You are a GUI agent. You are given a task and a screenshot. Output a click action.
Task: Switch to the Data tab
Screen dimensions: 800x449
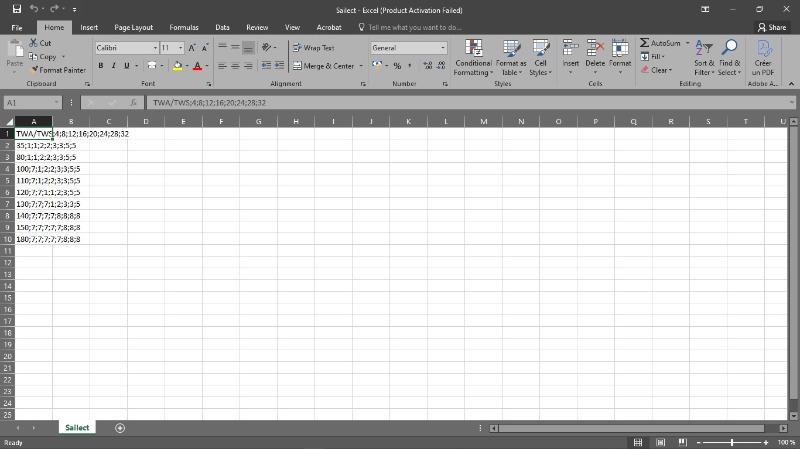coord(222,28)
